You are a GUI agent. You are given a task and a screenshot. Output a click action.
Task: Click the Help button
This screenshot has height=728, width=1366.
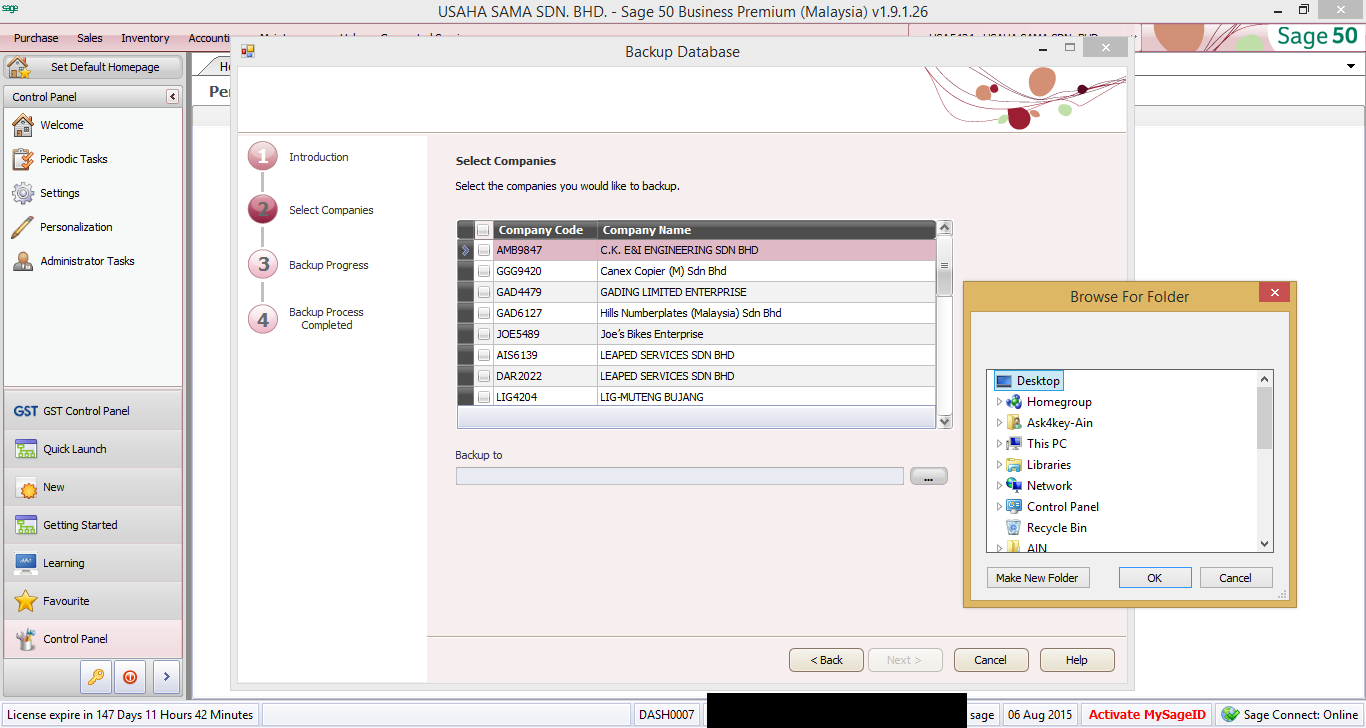[x=1077, y=660]
